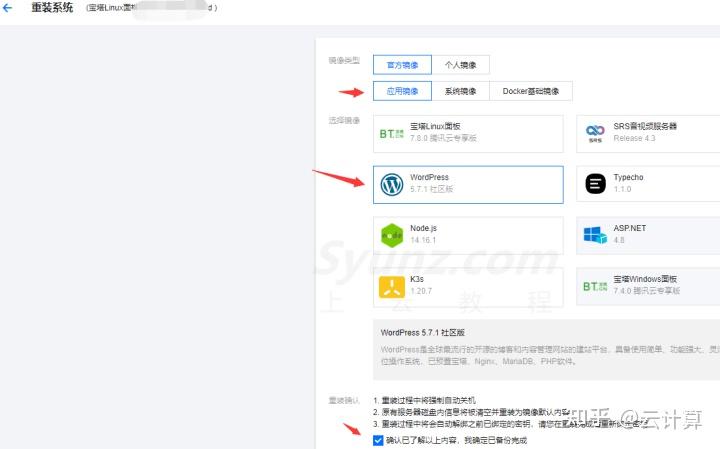
Task: Select the 官方镜像 tab
Action: click(x=402, y=65)
